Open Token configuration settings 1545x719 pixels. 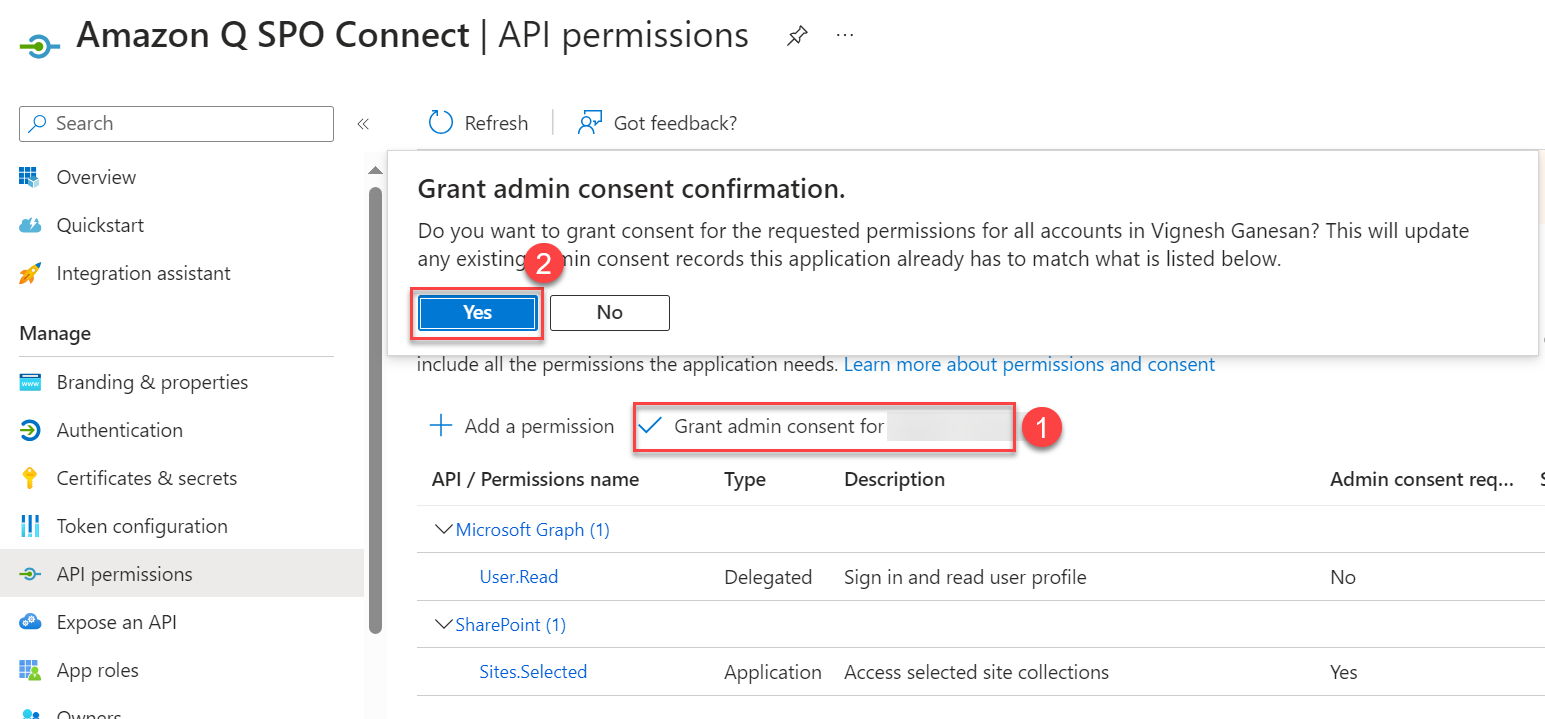(x=140, y=526)
